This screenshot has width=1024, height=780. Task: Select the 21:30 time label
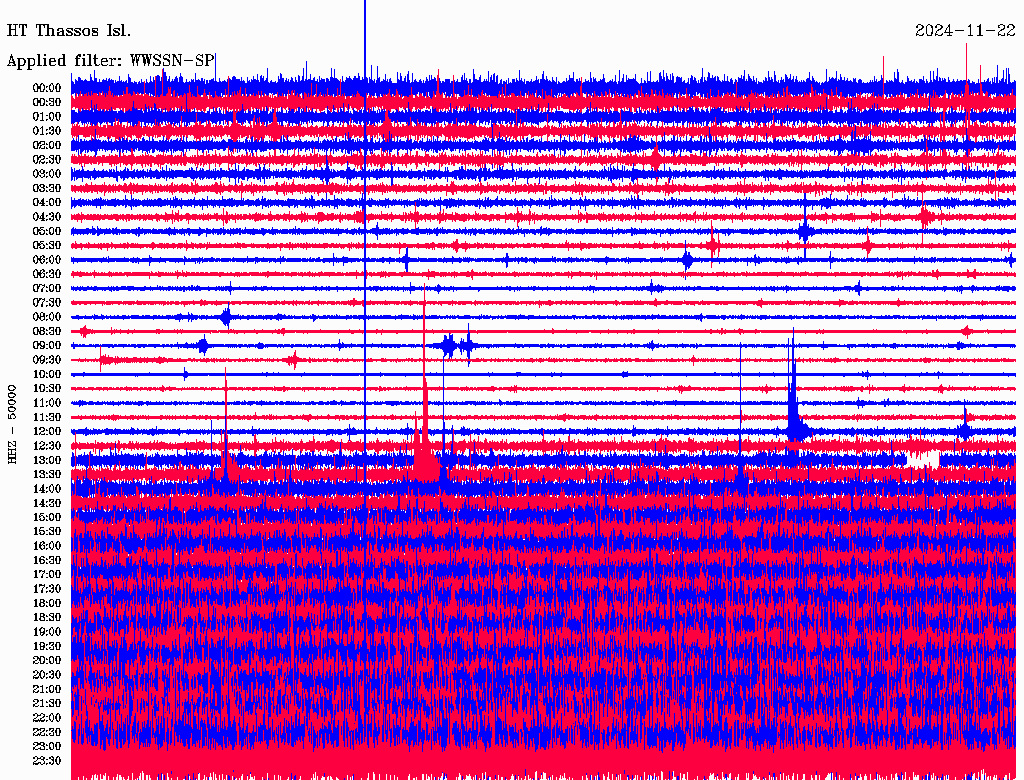(47, 704)
